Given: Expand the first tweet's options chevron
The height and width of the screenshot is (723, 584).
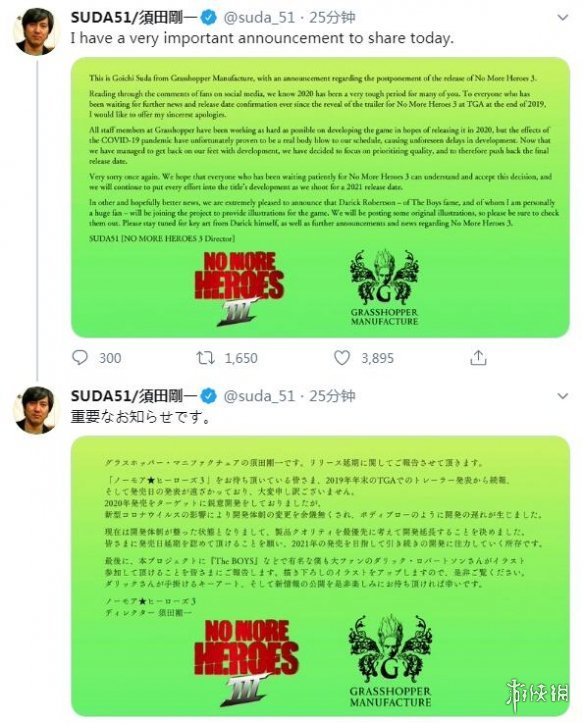Looking at the screenshot, I should pos(562,18).
